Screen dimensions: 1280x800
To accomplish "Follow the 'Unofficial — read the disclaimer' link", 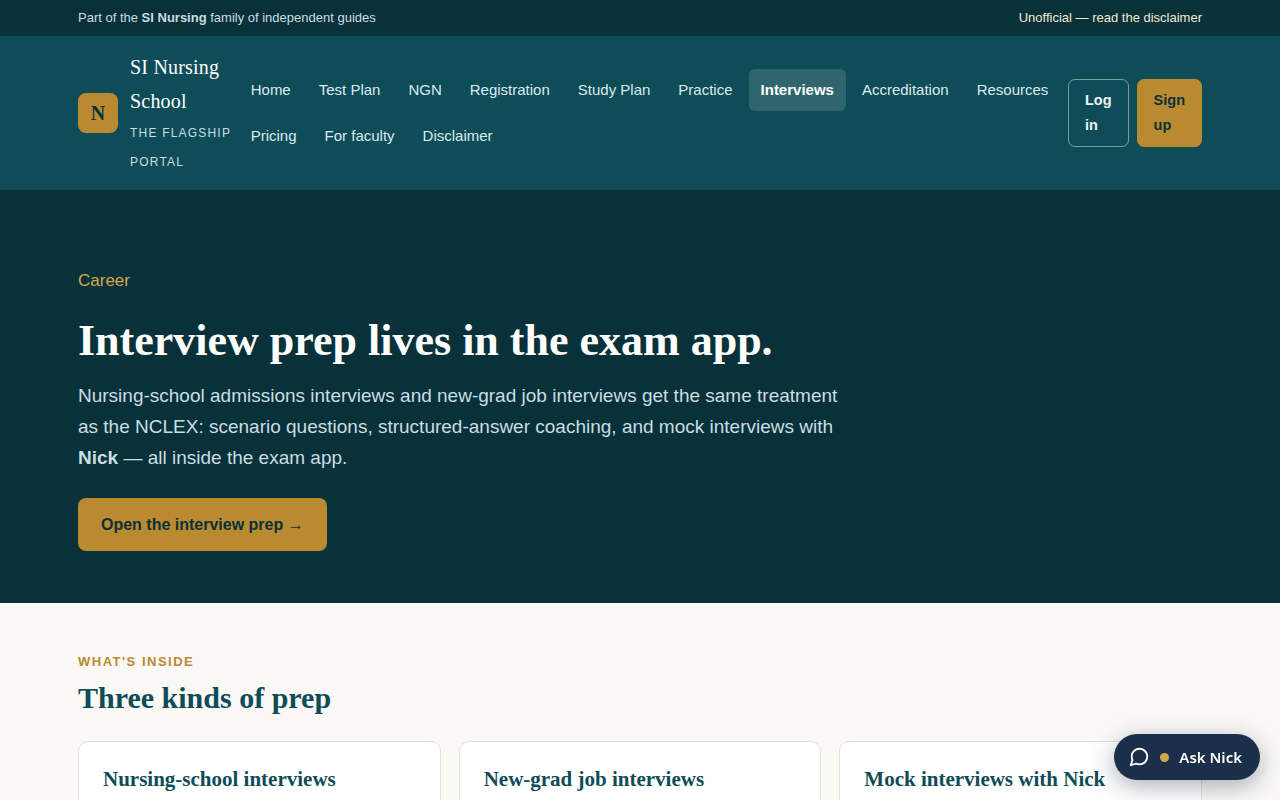I will coord(1110,18).
